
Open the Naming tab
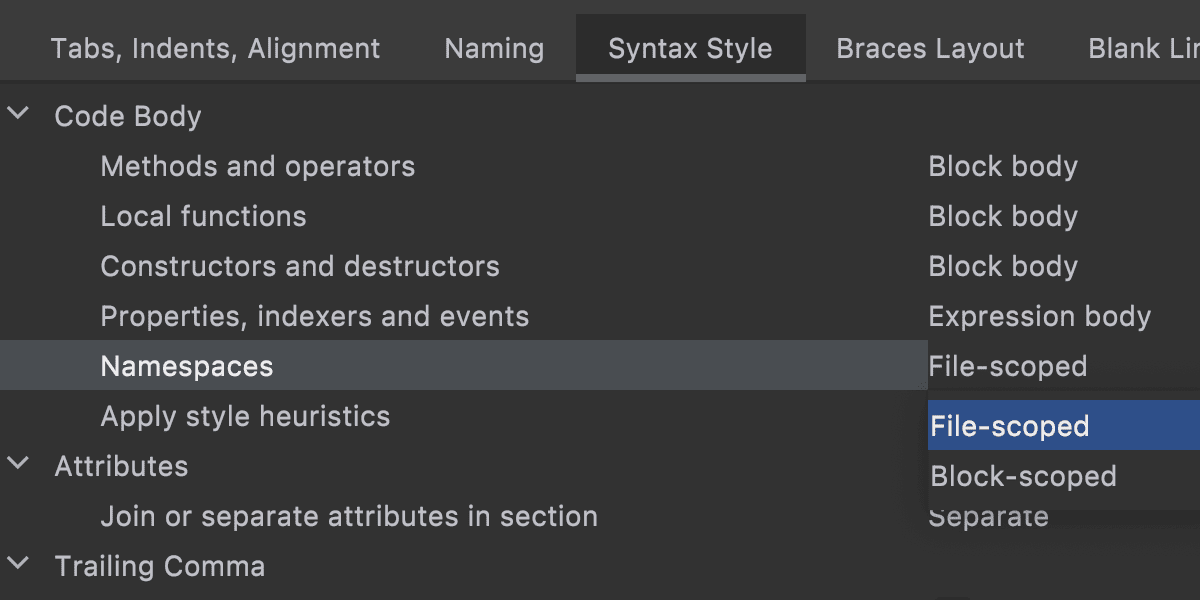pyautogui.click(x=494, y=49)
